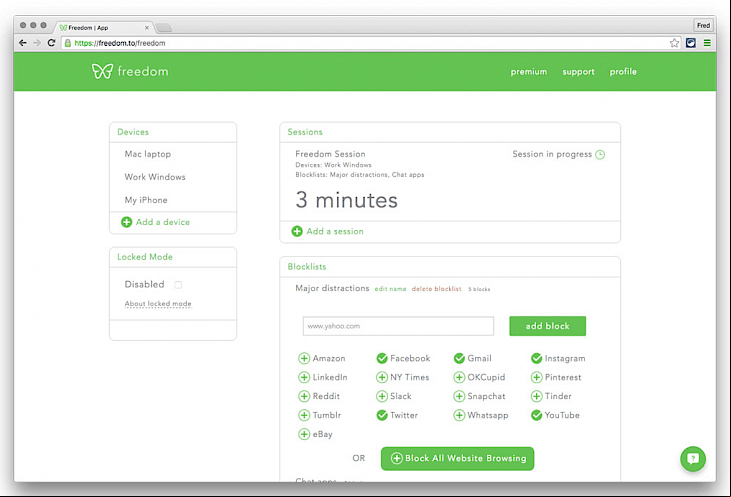Click the www.yahoo.com block input field
This screenshot has height=497, width=731.
pos(398,326)
